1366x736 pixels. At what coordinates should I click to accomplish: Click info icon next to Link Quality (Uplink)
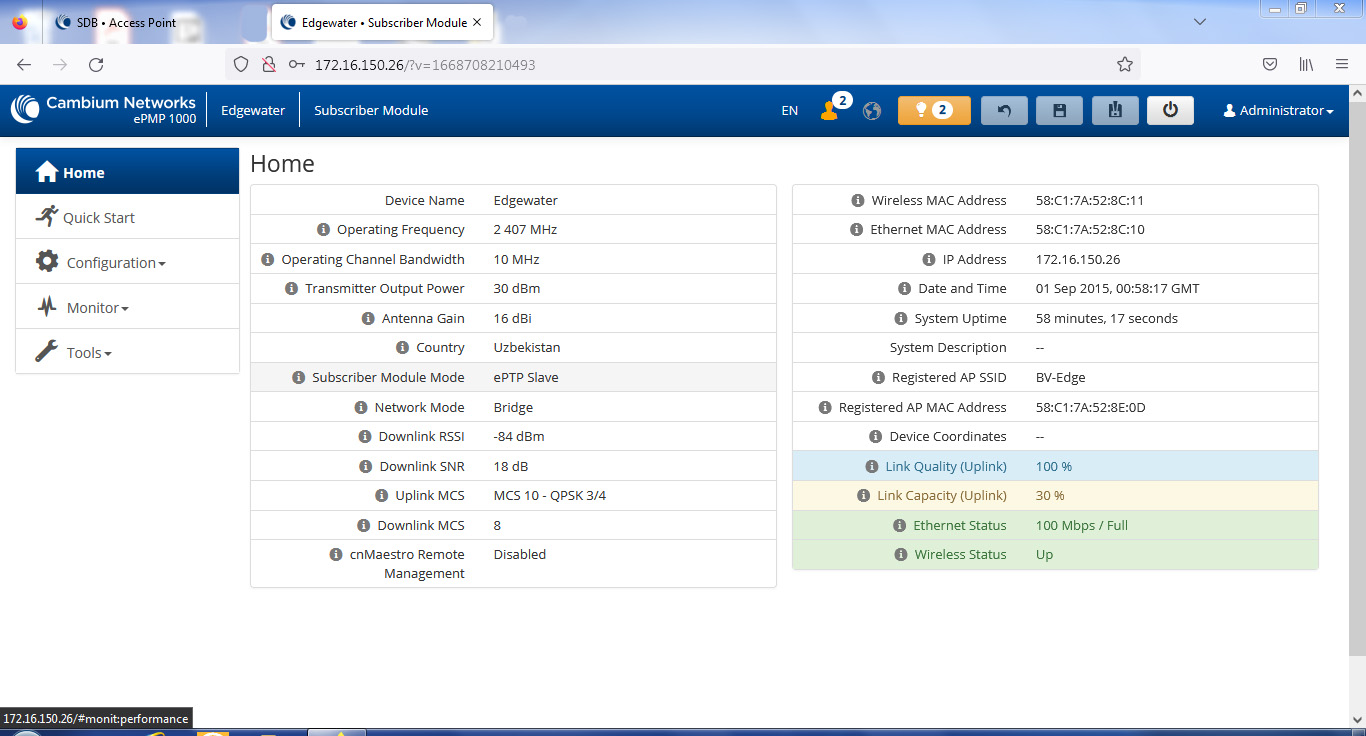(x=872, y=467)
